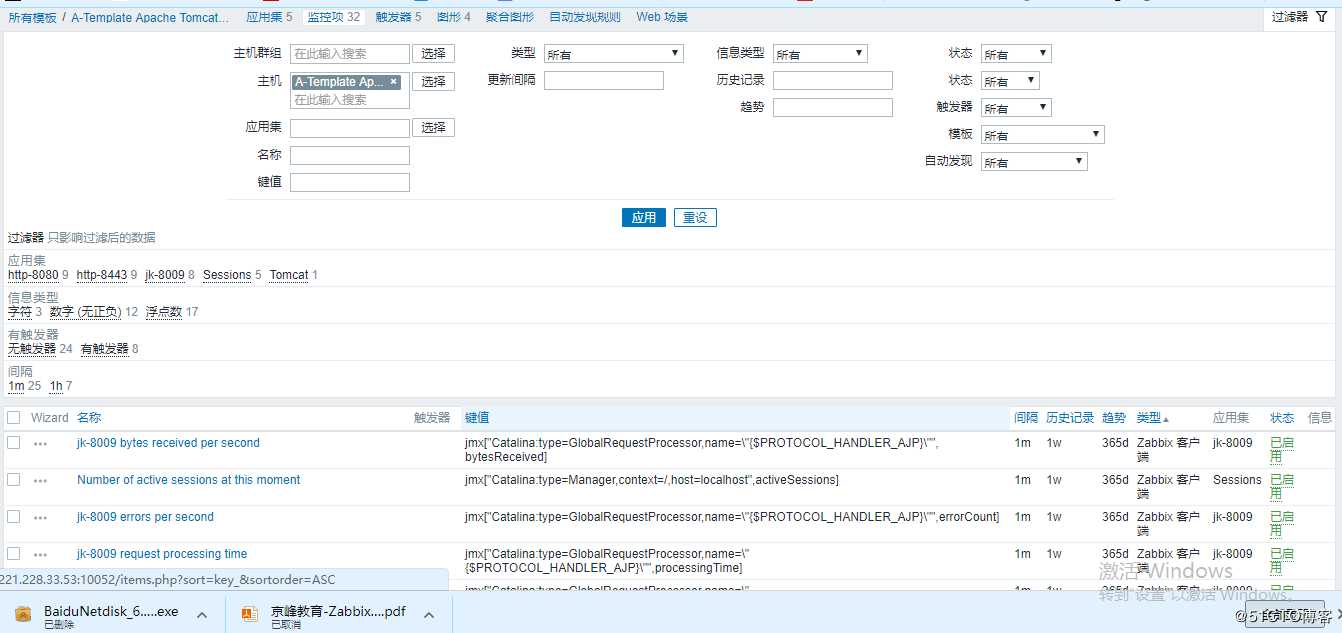The width and height of the screenshot is (1342, 633).
Task: Click the 京峰教育-Zabbix pdf download file icon
Action: (x=250, y=613)
